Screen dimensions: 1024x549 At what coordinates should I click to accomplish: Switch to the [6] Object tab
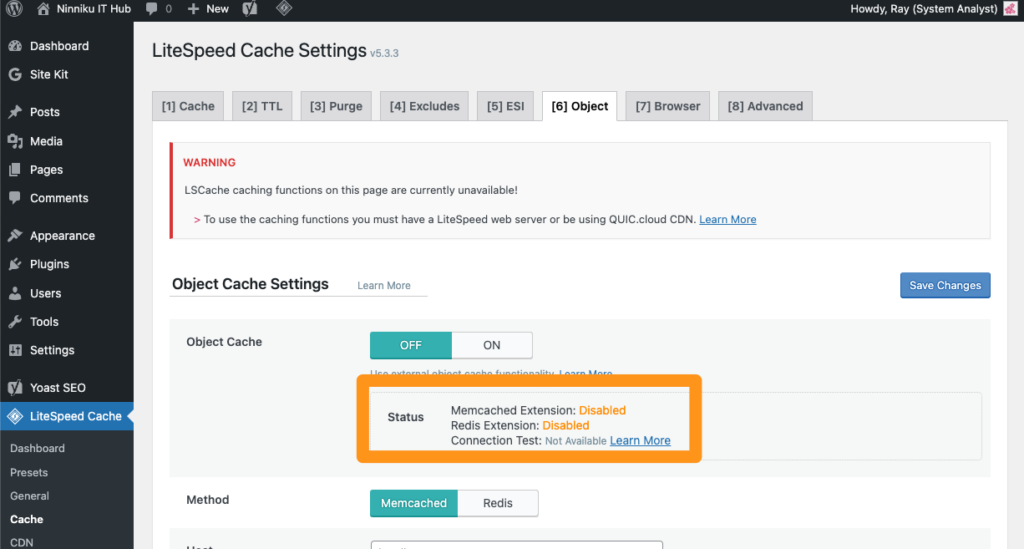(579, 106)
